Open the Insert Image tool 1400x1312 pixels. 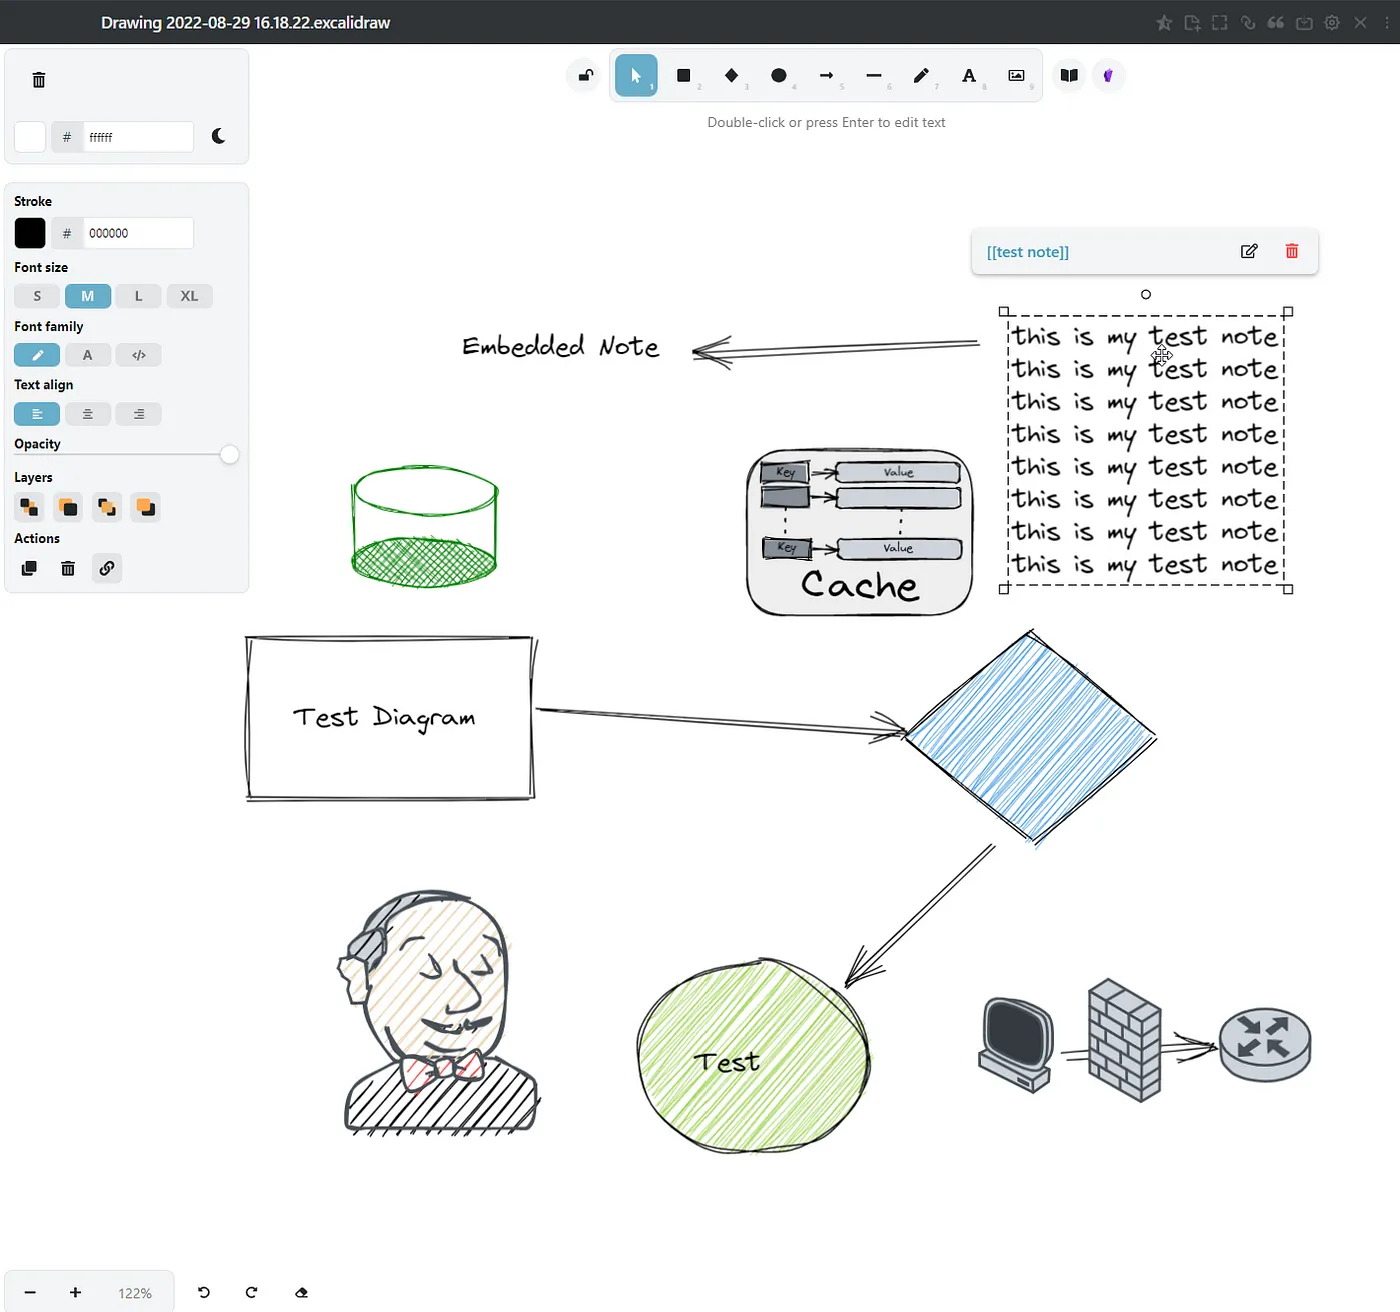(1016, 76)
